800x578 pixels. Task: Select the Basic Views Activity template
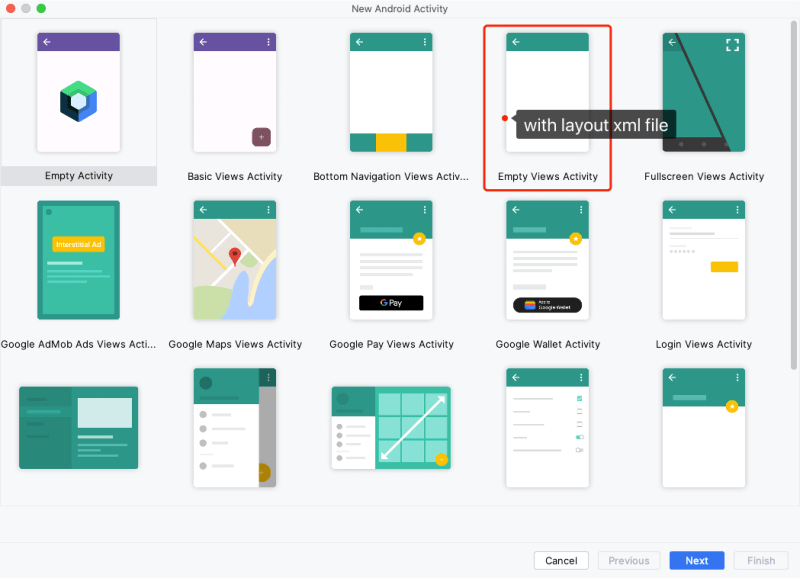coord(234,91)
